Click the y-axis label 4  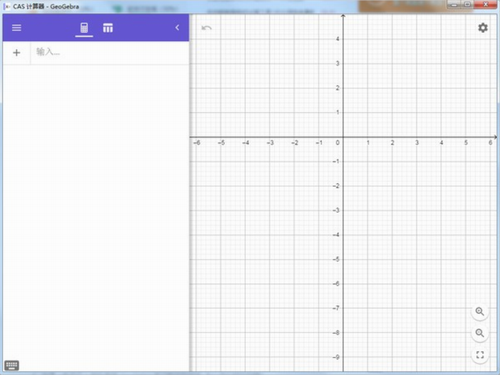coord(337,39)
